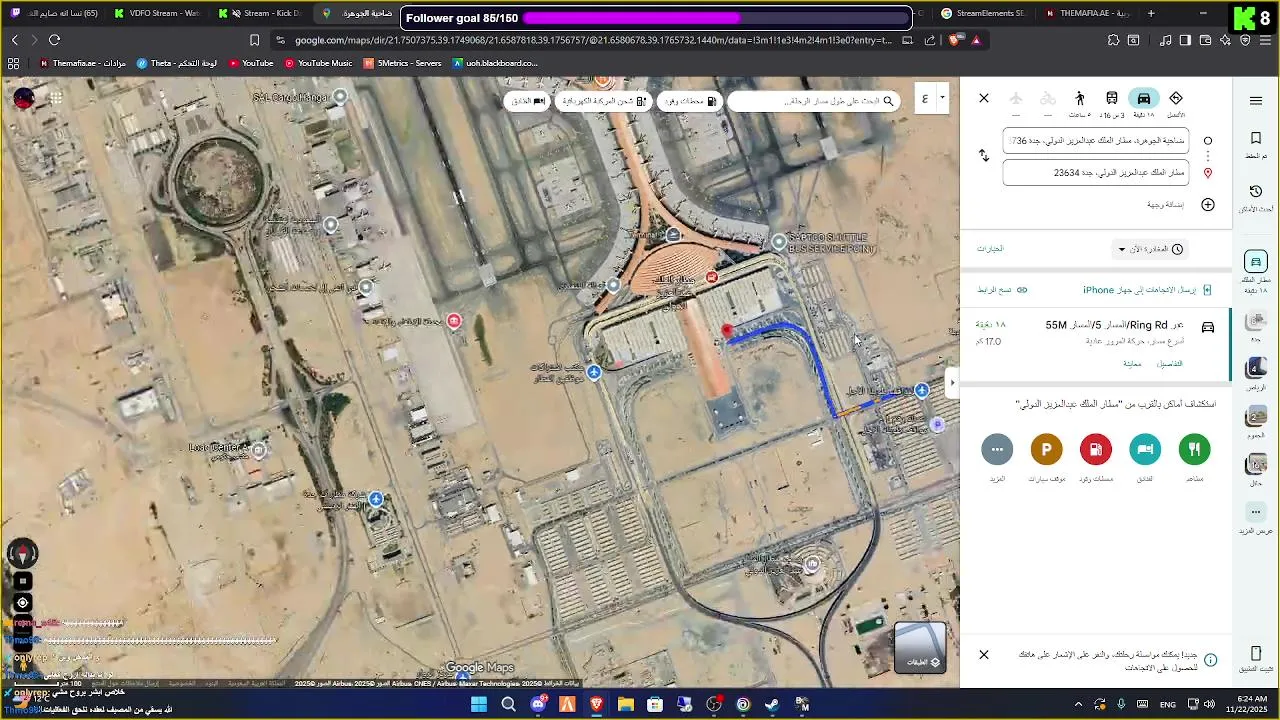Click the add destination plus icon

(x=1208, y=205)
